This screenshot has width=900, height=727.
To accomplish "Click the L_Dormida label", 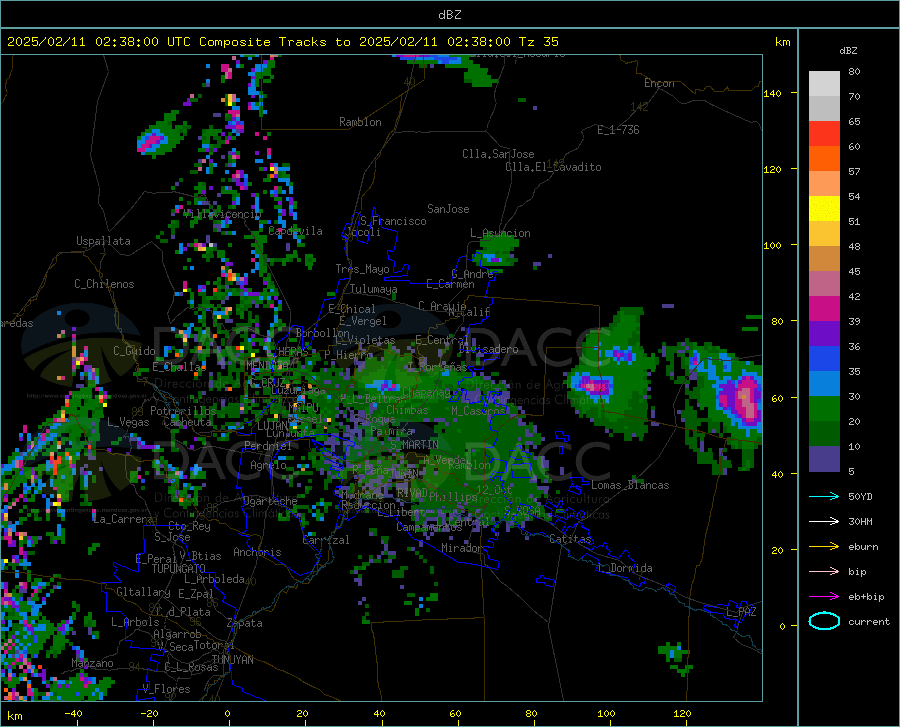I will click(x=625, y=568).
